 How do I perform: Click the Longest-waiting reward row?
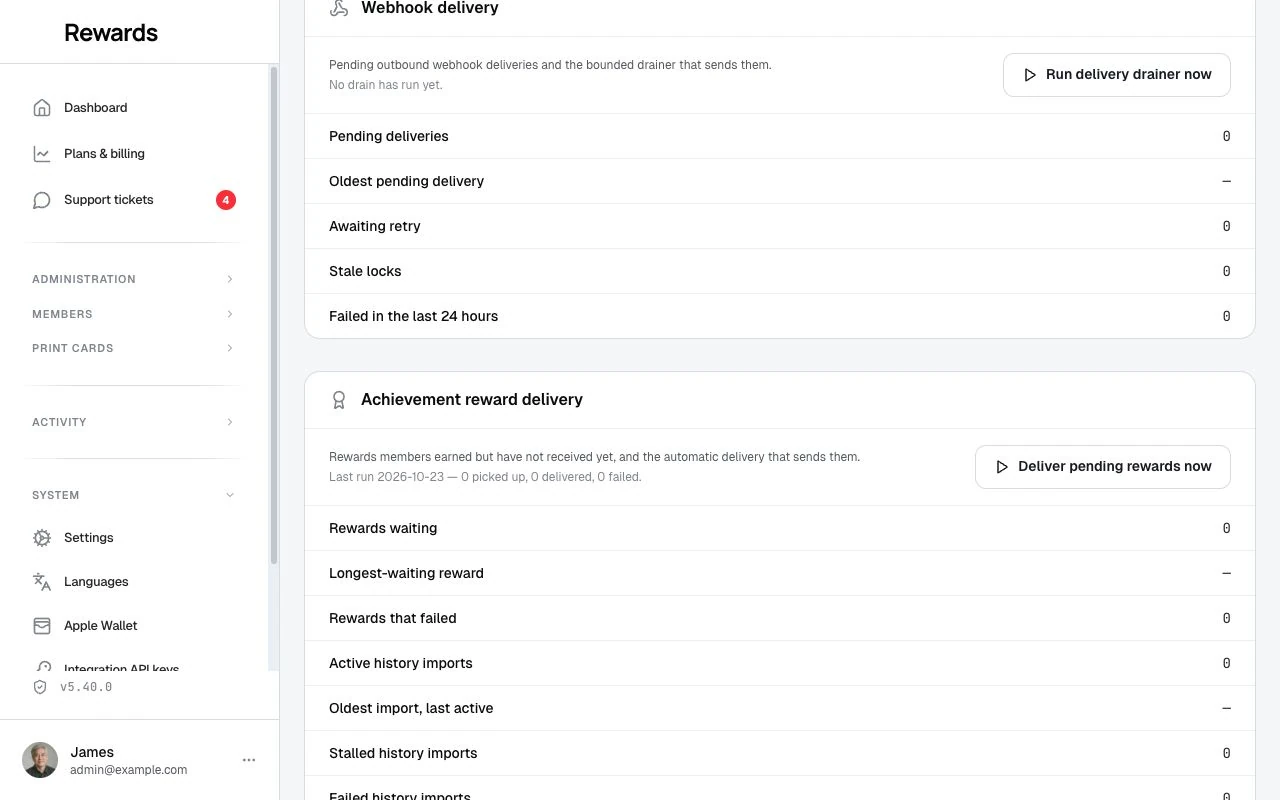[780, 573]
